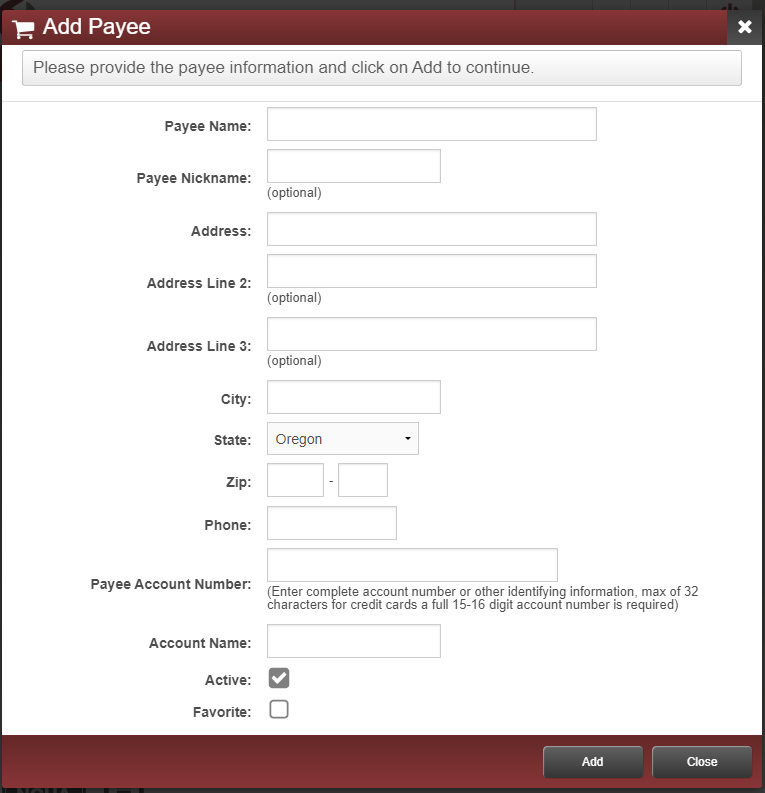Enable the Favorite checkbox
Image resolution: width=765 pixels, height=793 pixels.
279,710
